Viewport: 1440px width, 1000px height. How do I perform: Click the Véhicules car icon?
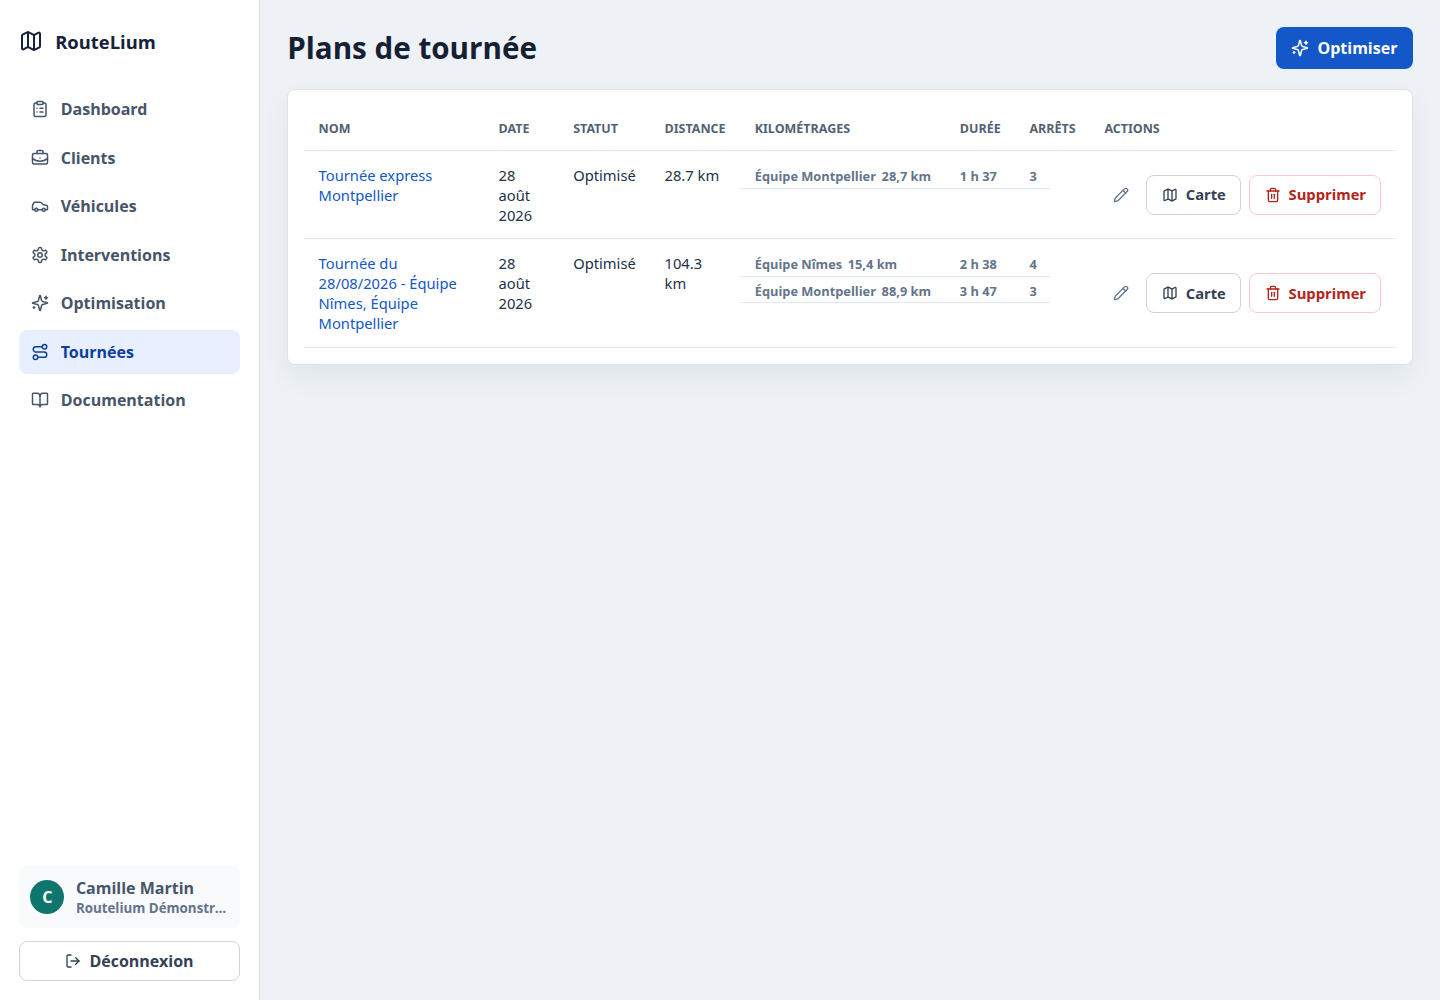coord(40,206)
